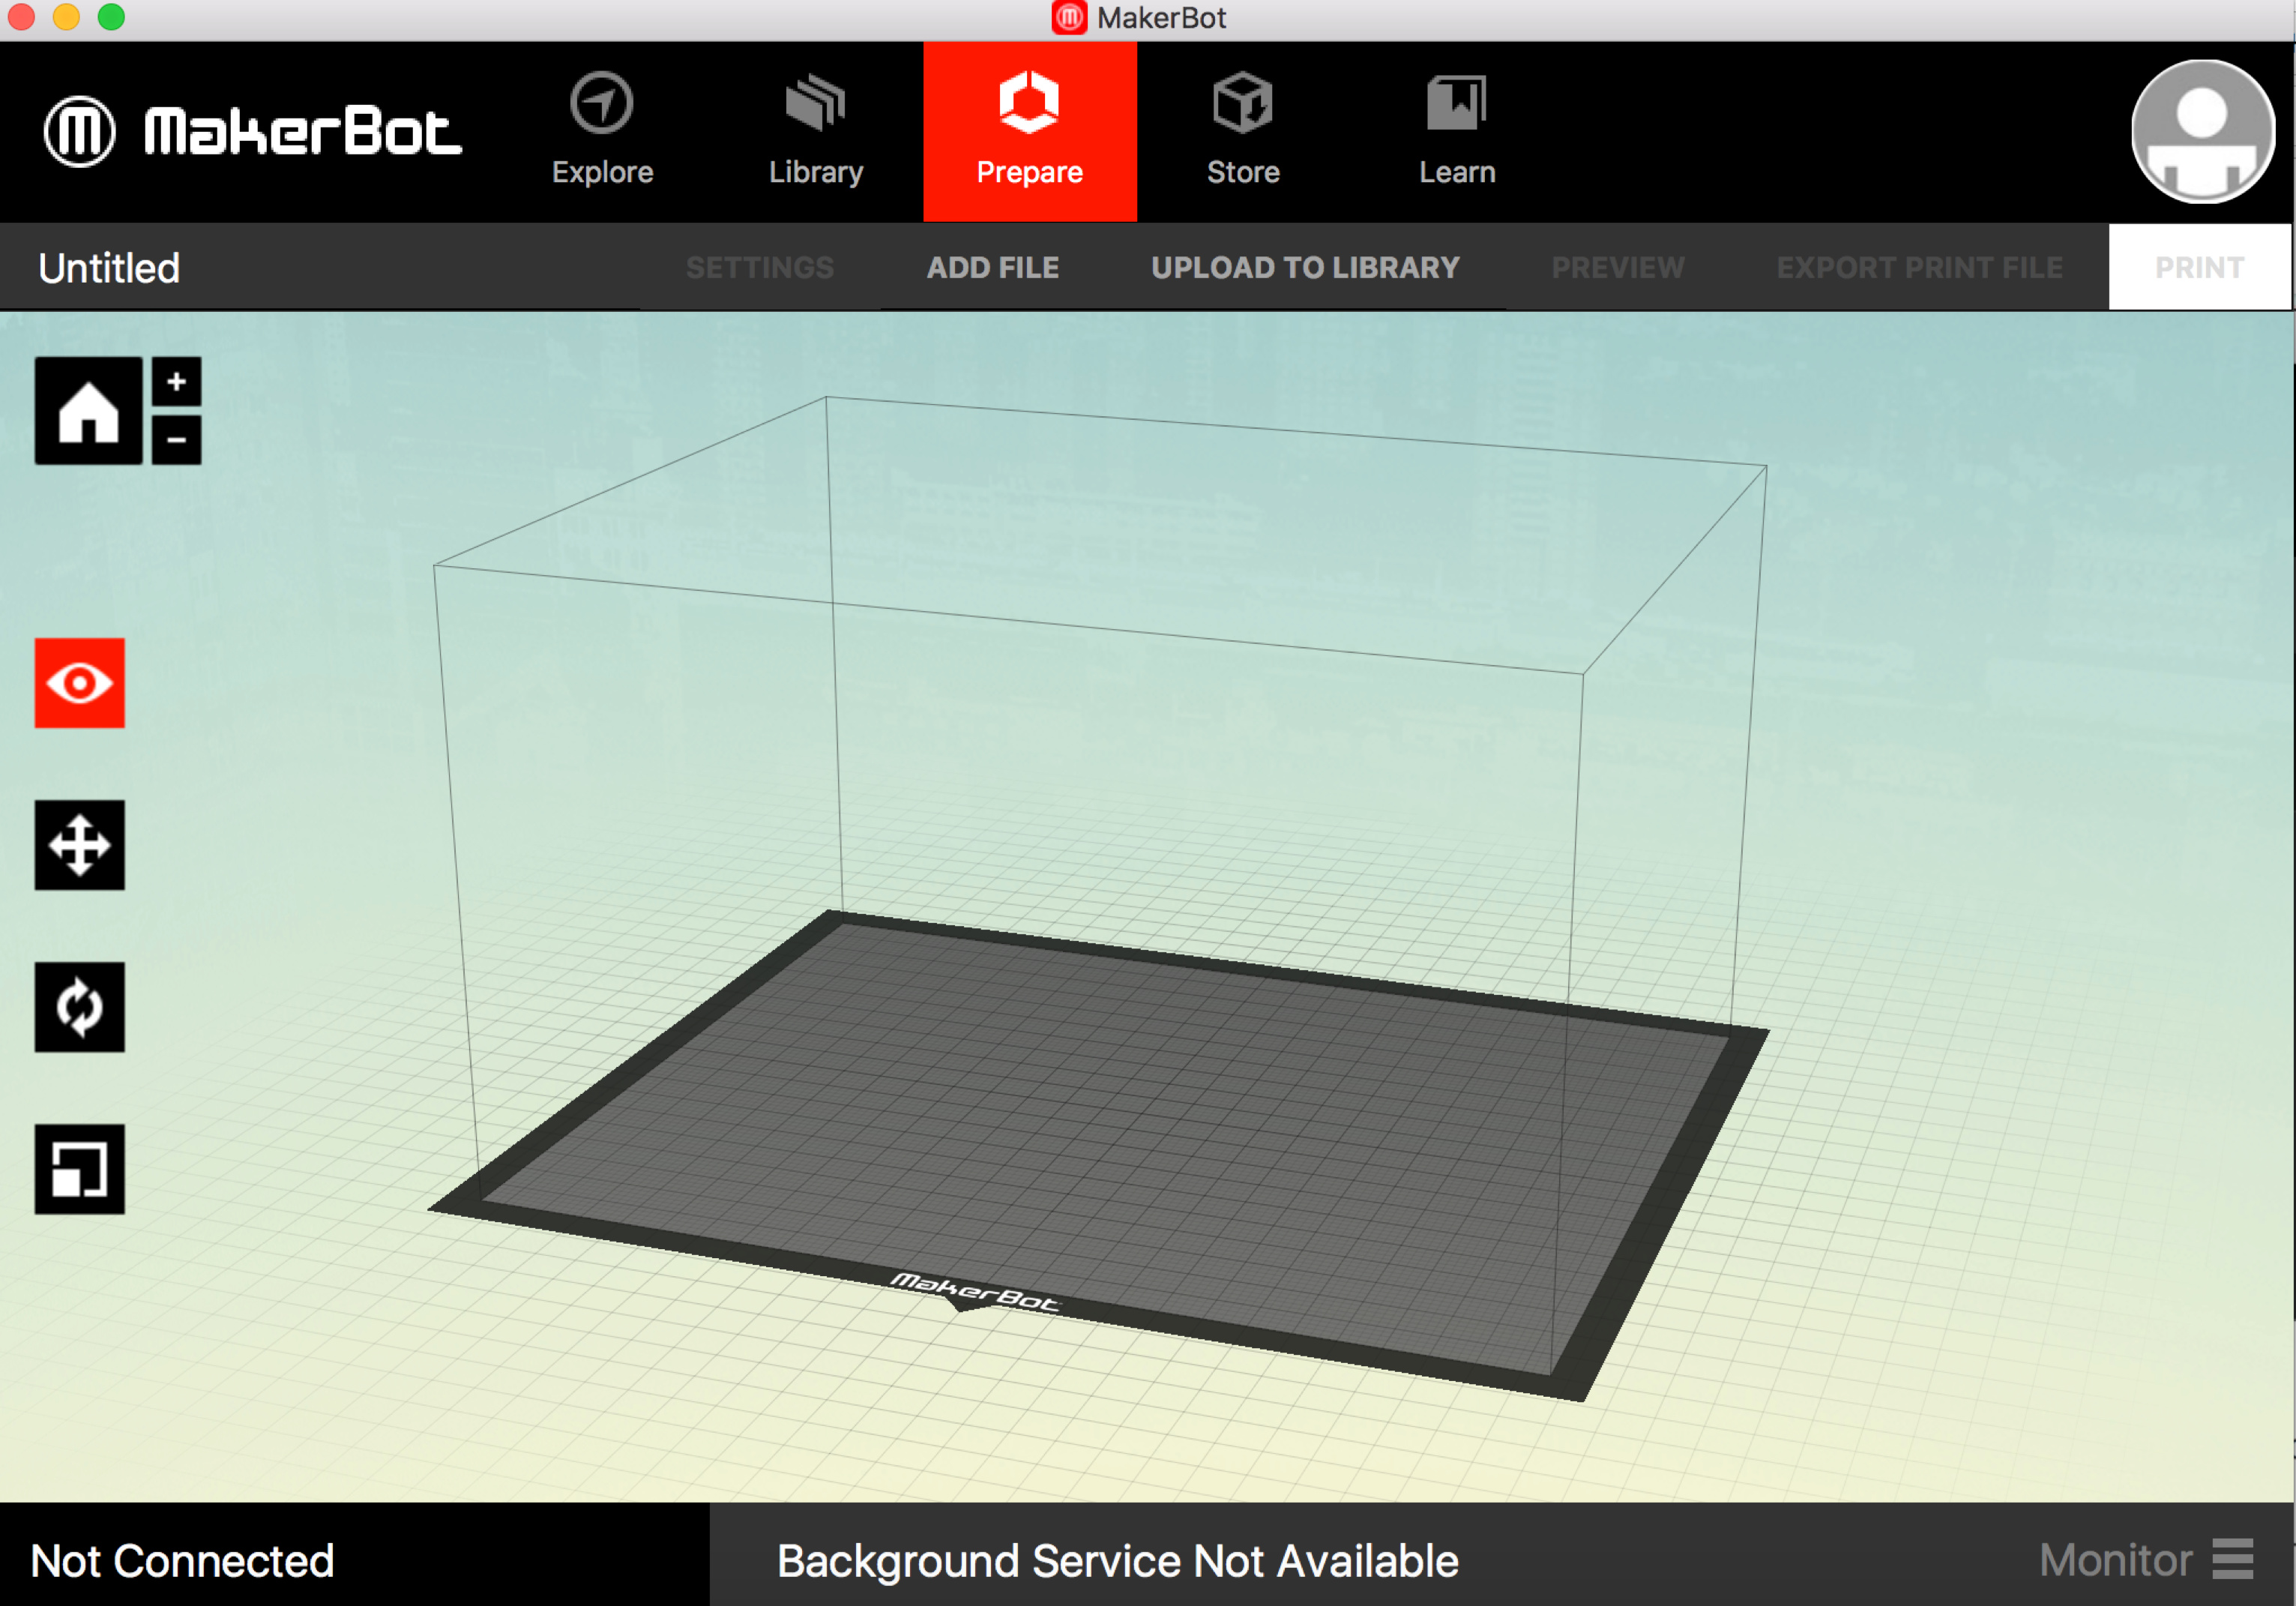Toggle the eye view mode icon

pos(80,683)
